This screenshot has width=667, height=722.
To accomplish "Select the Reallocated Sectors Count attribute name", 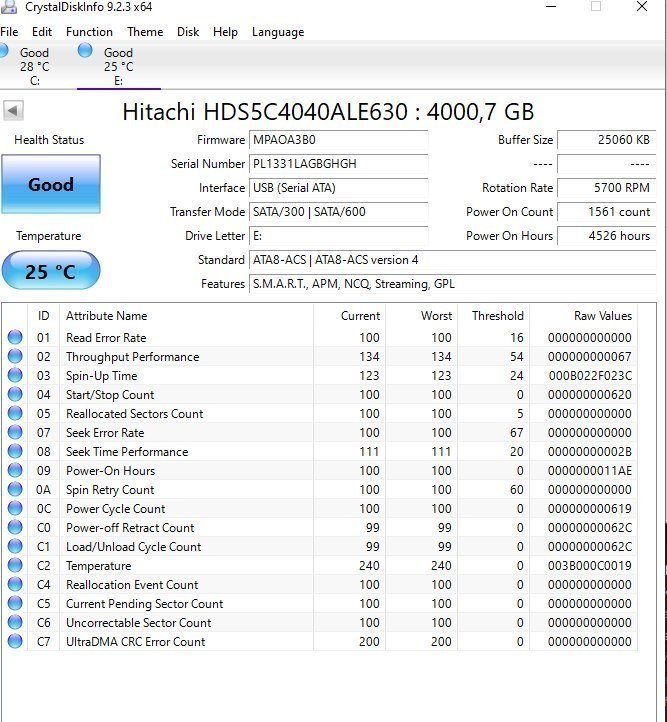I will 134,413.
